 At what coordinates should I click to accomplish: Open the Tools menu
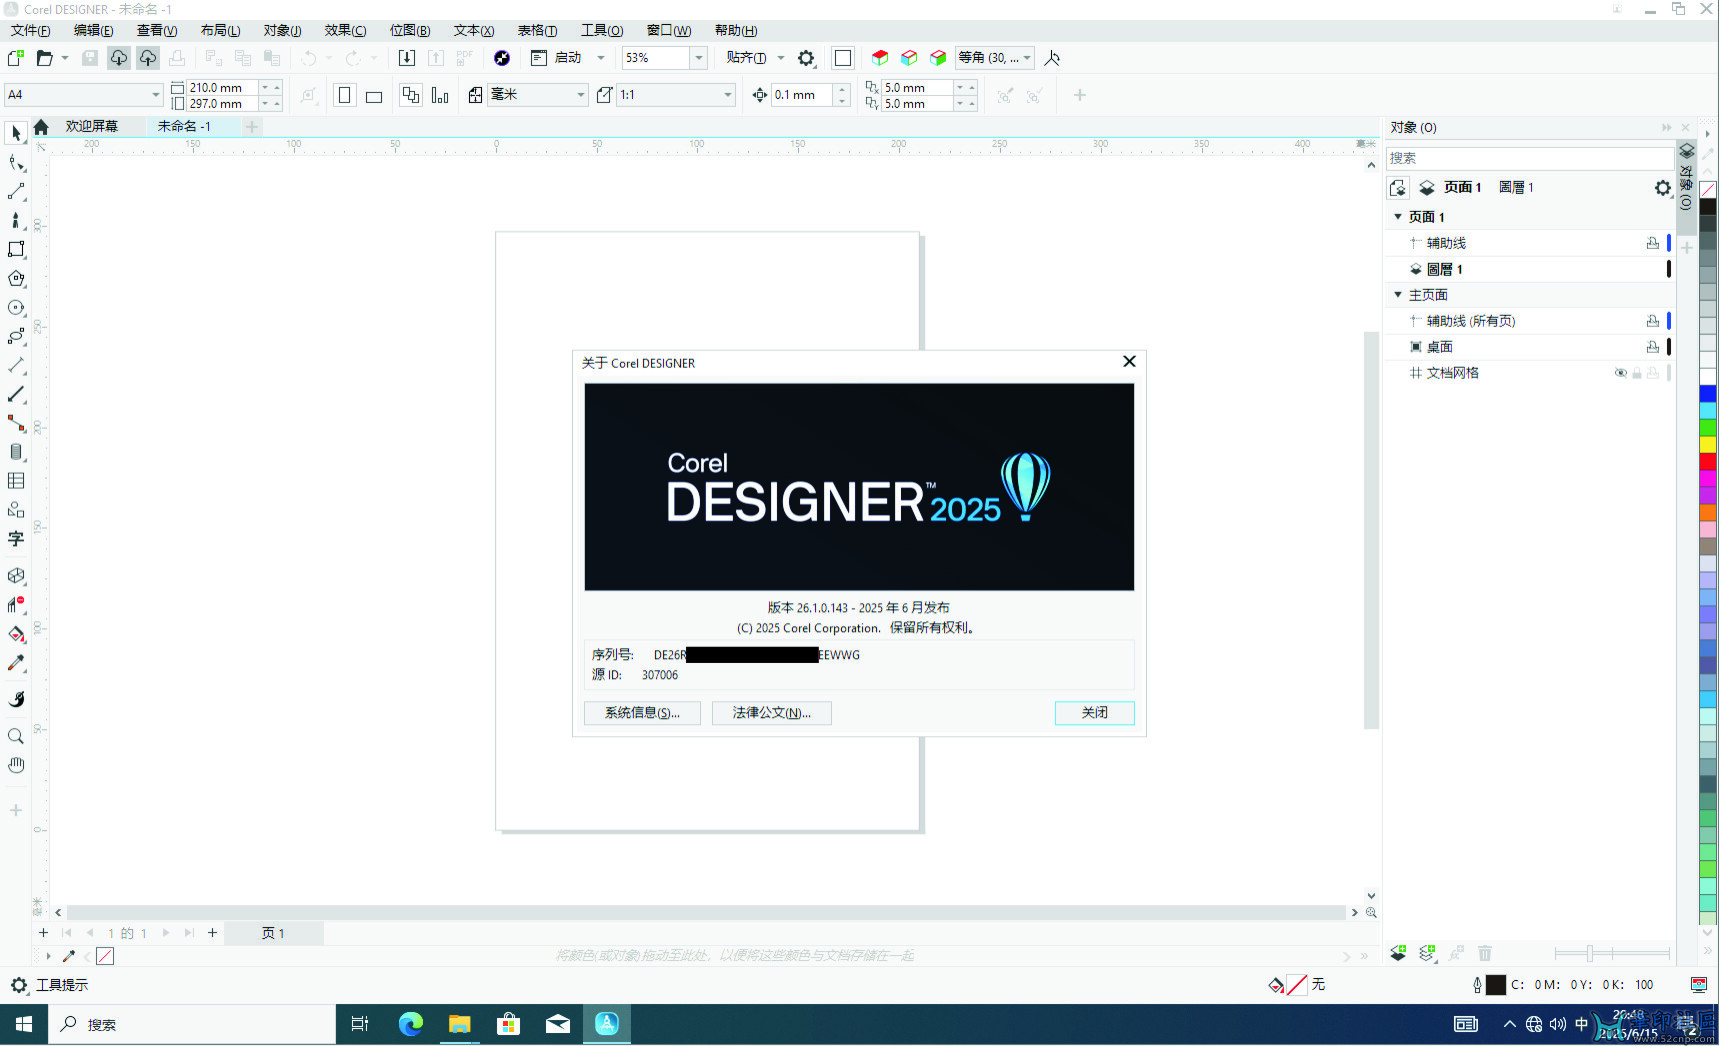602,30
